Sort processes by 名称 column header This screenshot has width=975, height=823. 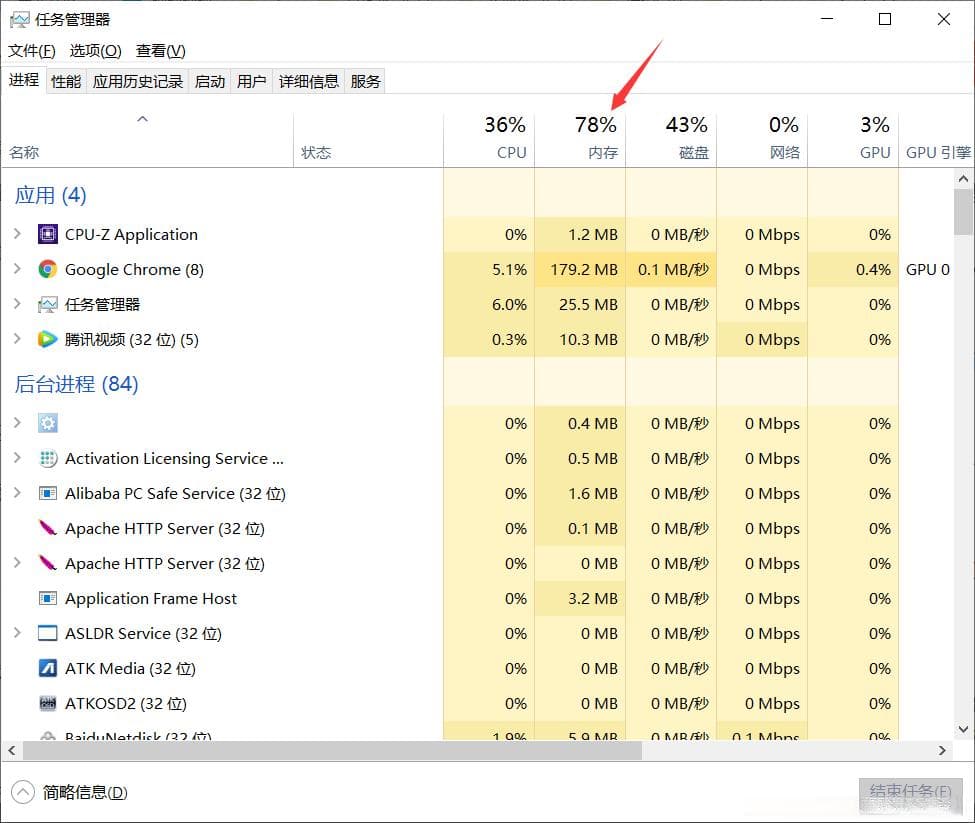[x=147, y=140]
